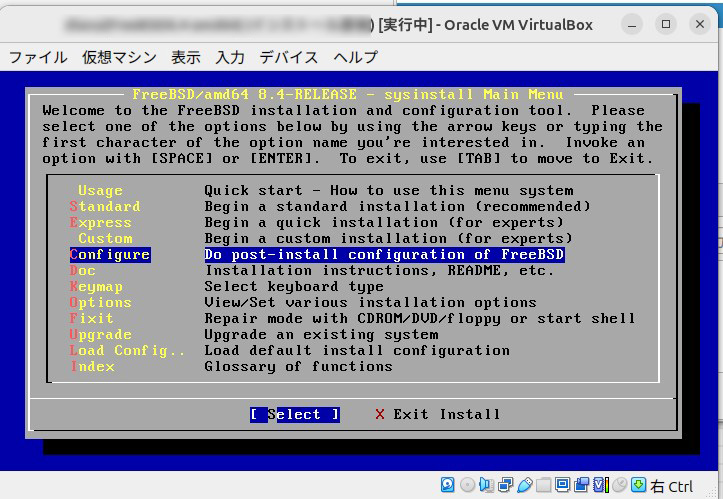Click the mouse integration status icon
Image resolution: width=723 pixels, height=499 pixels.
[x=620, y=485]
